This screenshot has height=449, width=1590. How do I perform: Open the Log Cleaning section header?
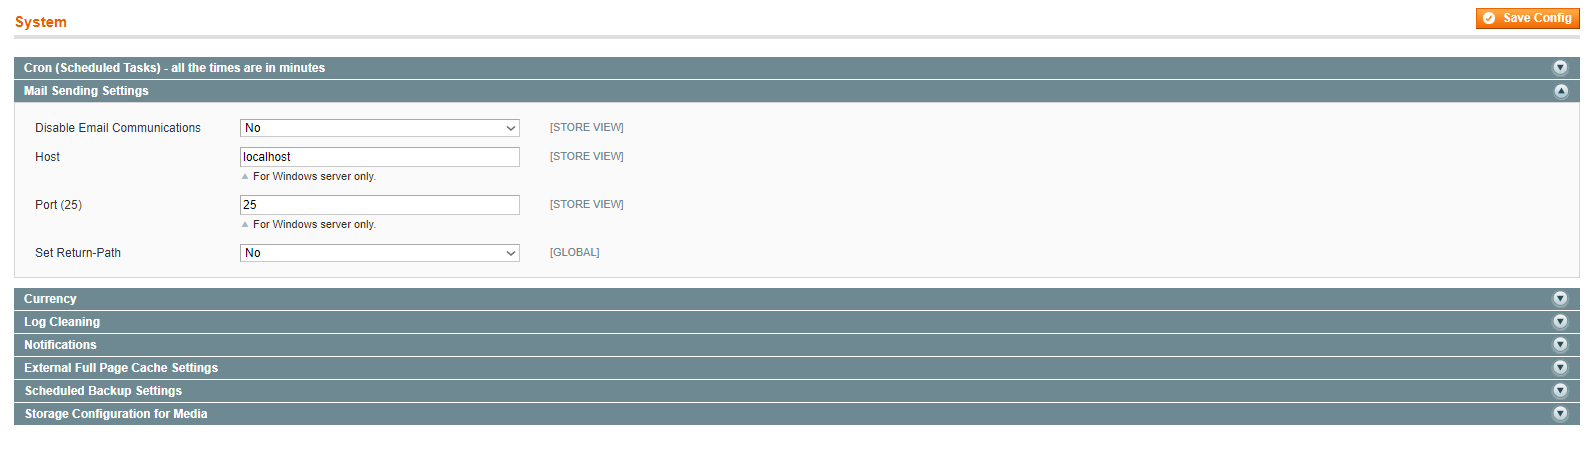coord(797,322)
